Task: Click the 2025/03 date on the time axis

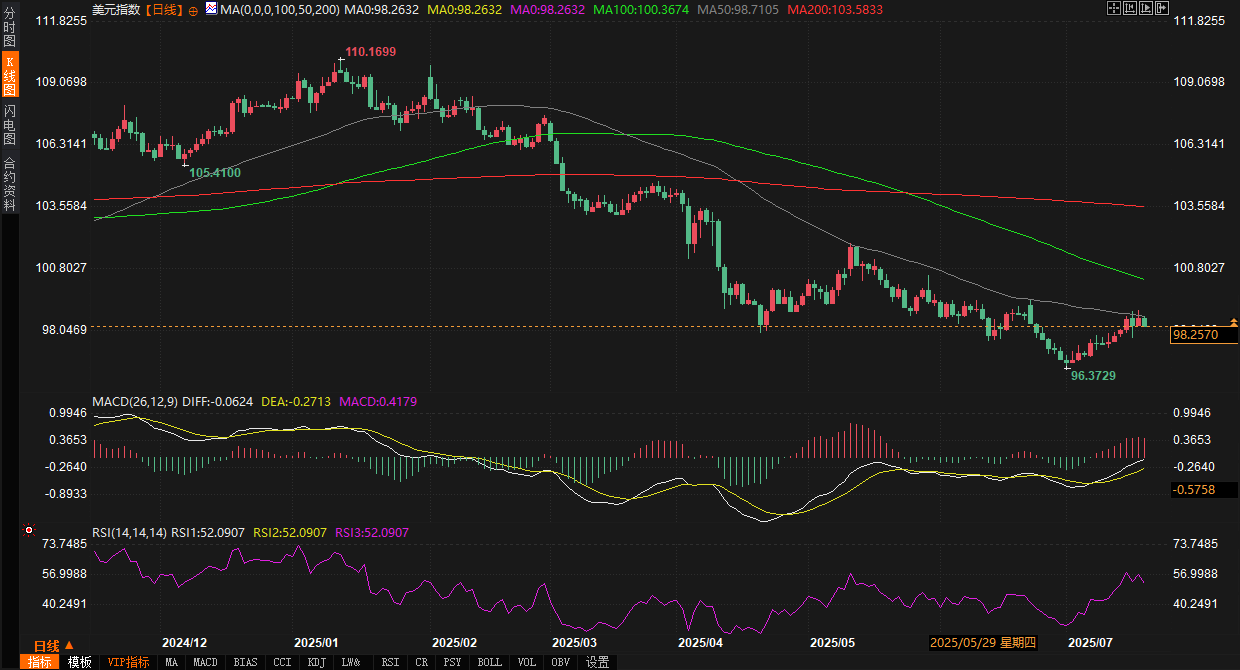Action: point(574,643)
